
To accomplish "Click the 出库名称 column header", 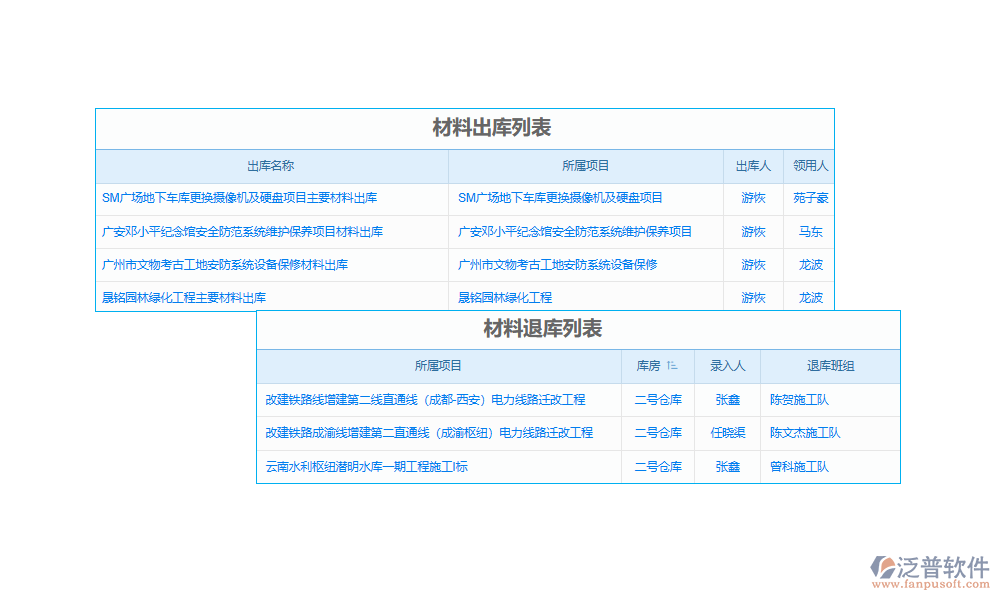I will tap(271, 166).
